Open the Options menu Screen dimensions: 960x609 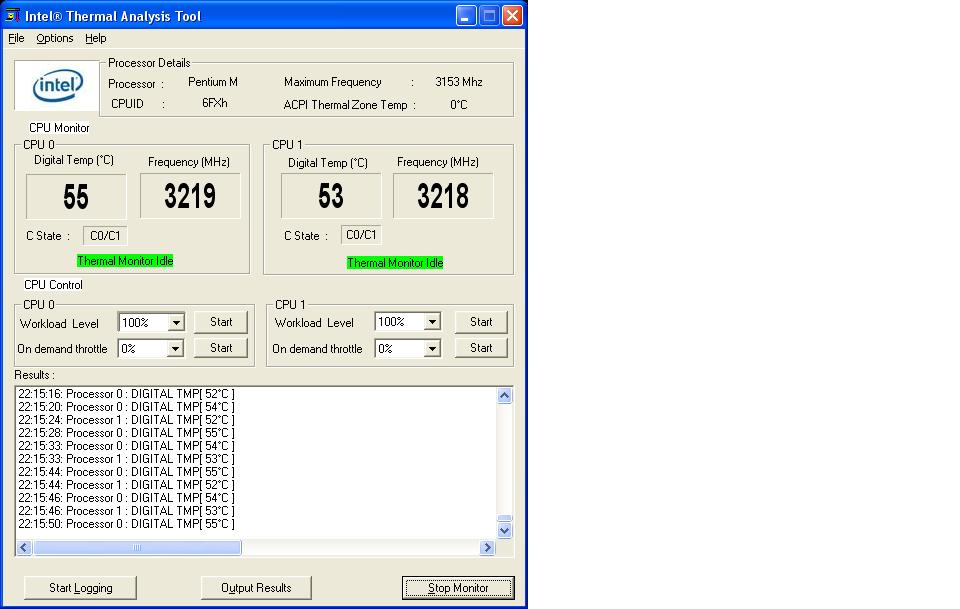coord(54,38)
